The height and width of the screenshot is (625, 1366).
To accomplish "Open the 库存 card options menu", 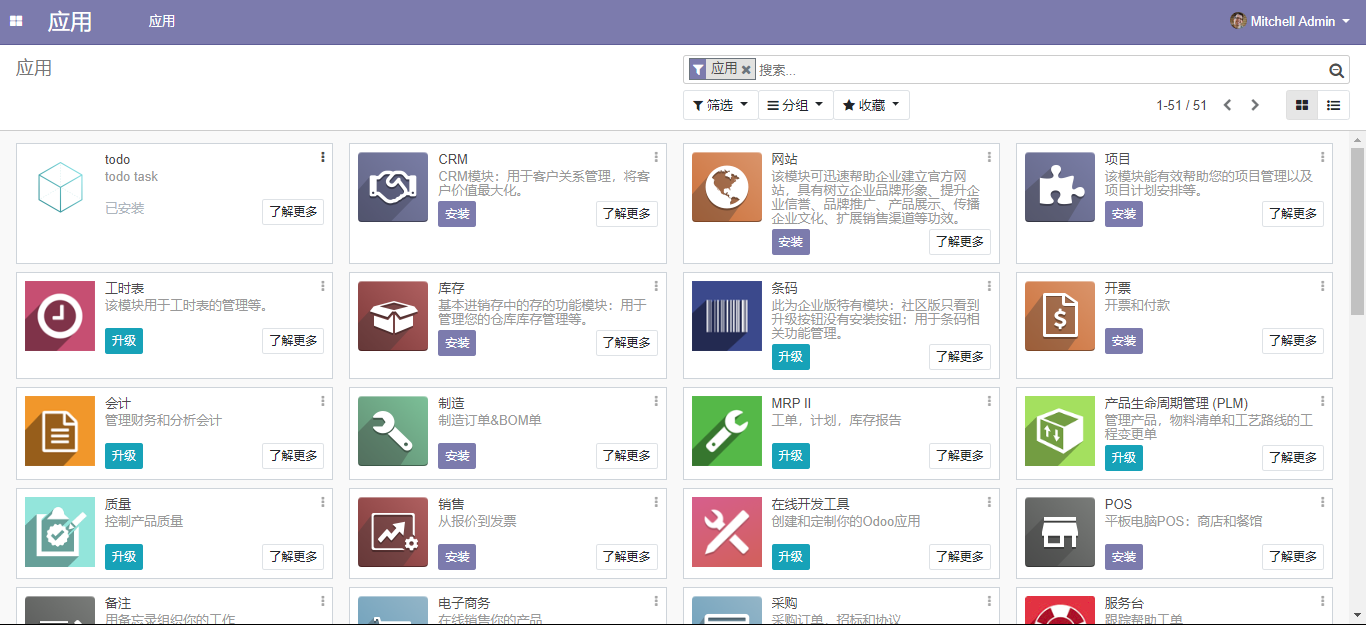I will click(x=656, y=286).
